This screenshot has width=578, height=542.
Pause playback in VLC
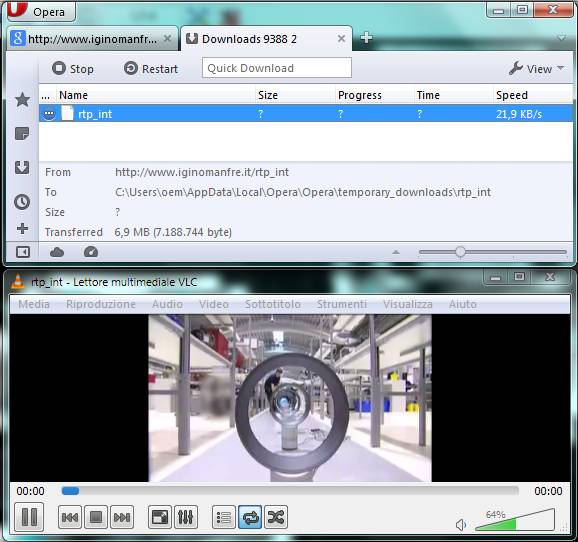click(x=29, y=517)
